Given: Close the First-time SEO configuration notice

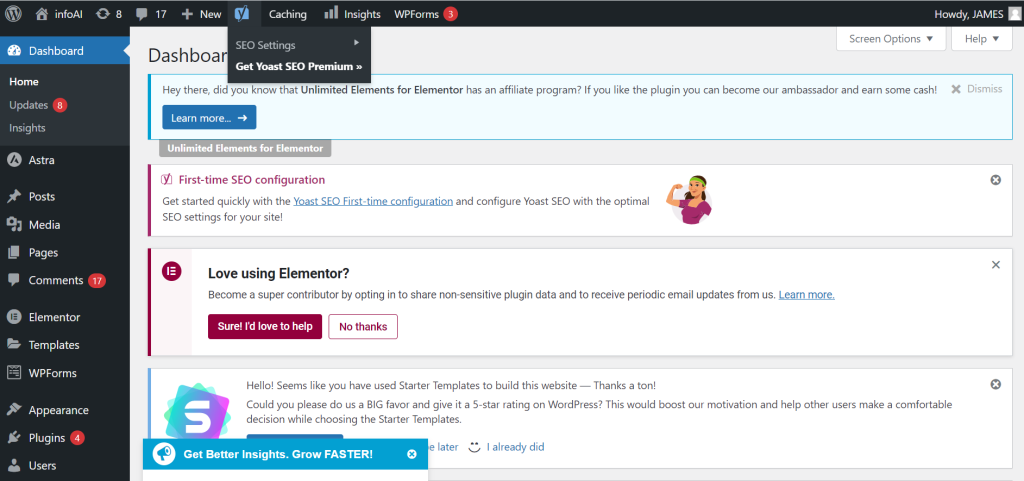Looking at the screenshot, I should [x=995, y=180].
